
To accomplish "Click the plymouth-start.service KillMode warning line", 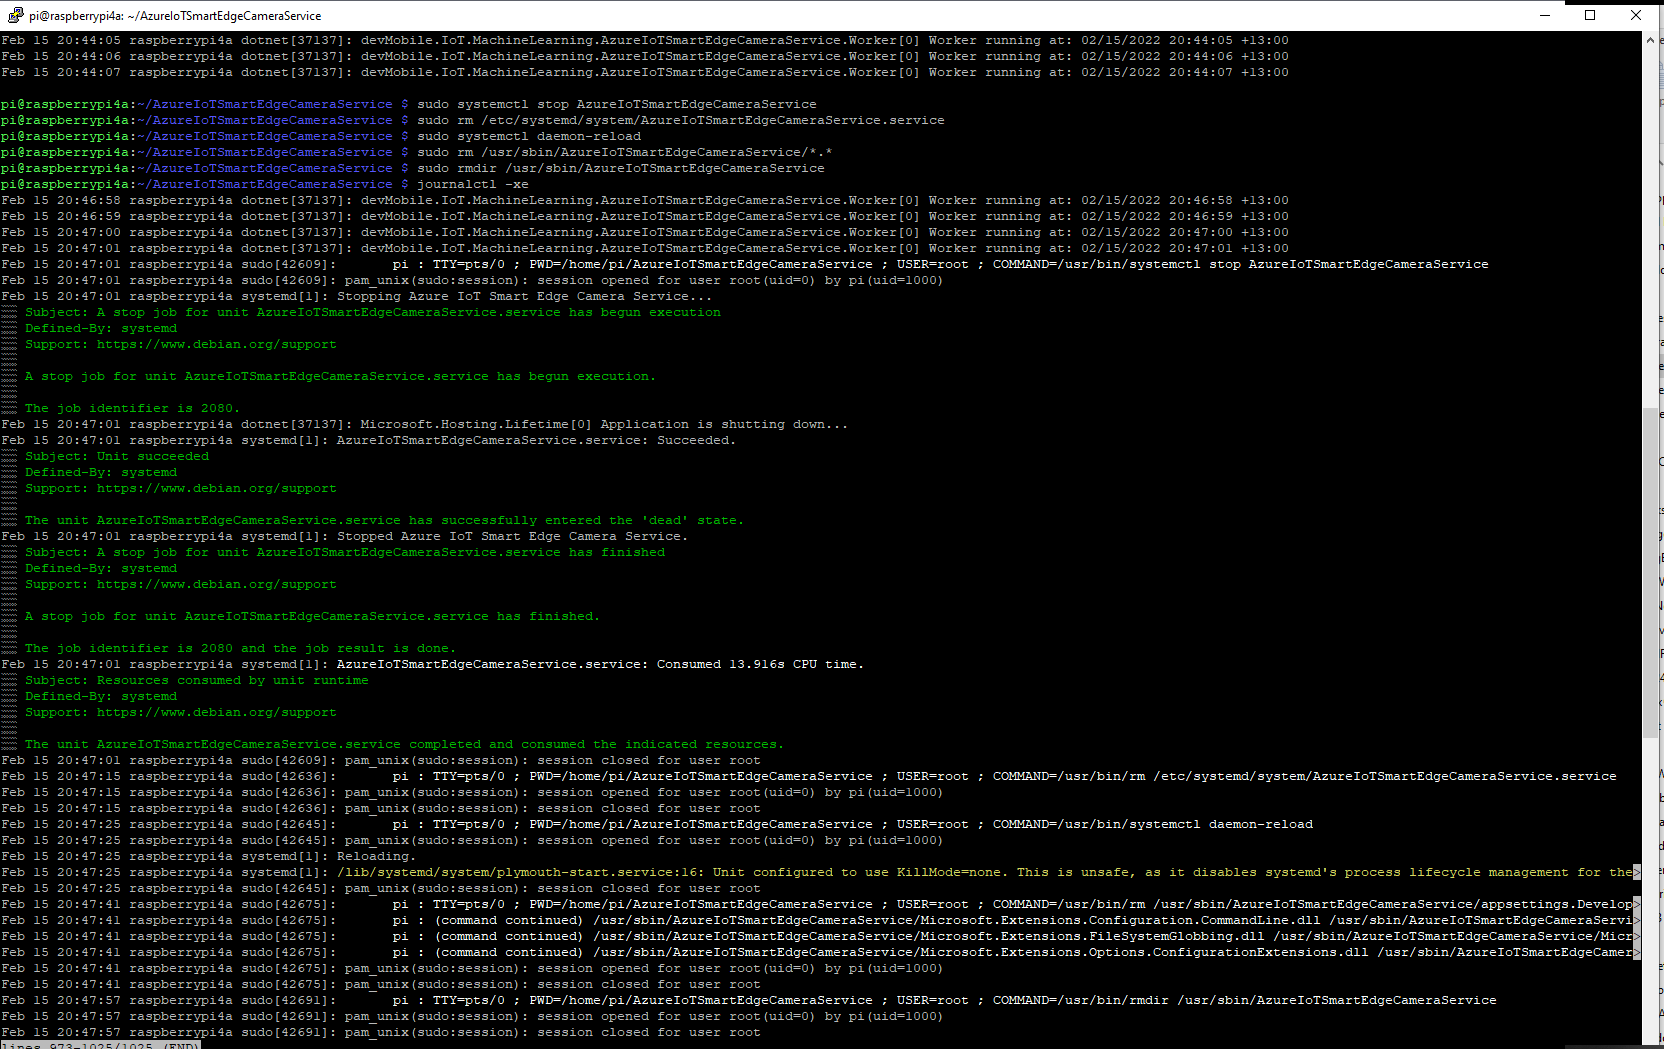I will pyautogui.click(x=900, y=872).
